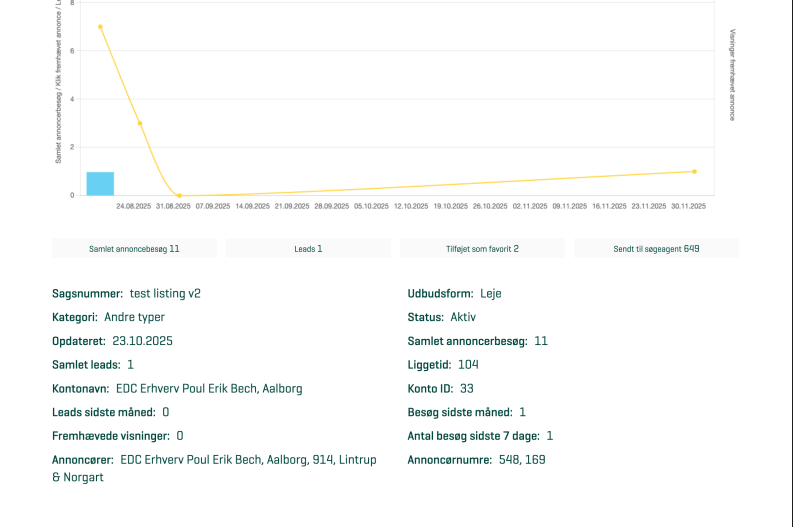Select the highest yellow data point on the line

[100, 27]
